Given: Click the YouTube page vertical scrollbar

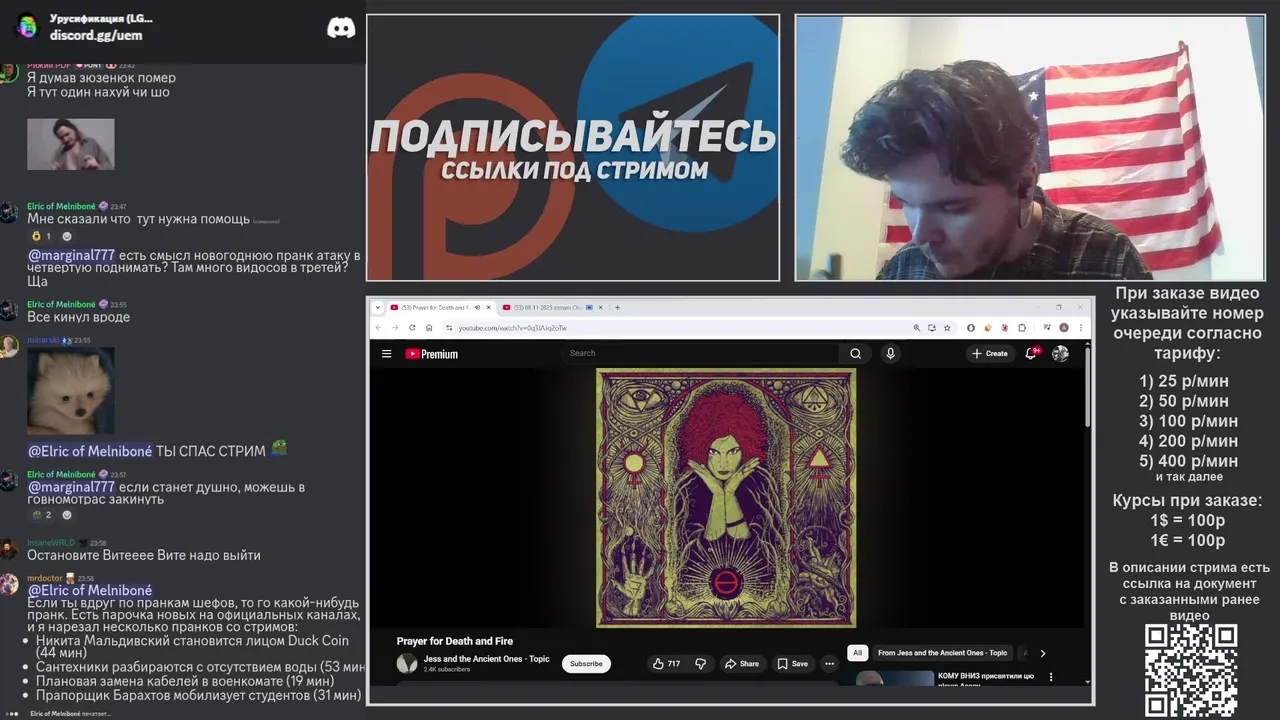Looking at the screenshot, I should (1088, 385).
